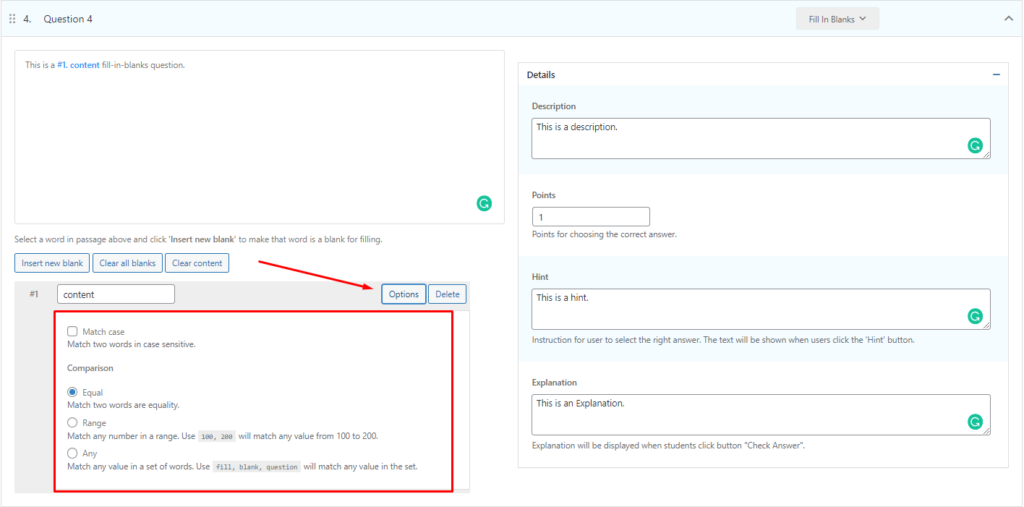
Task: Collapse the Details panel with minus icon
Action: click(x=996, y=75)
